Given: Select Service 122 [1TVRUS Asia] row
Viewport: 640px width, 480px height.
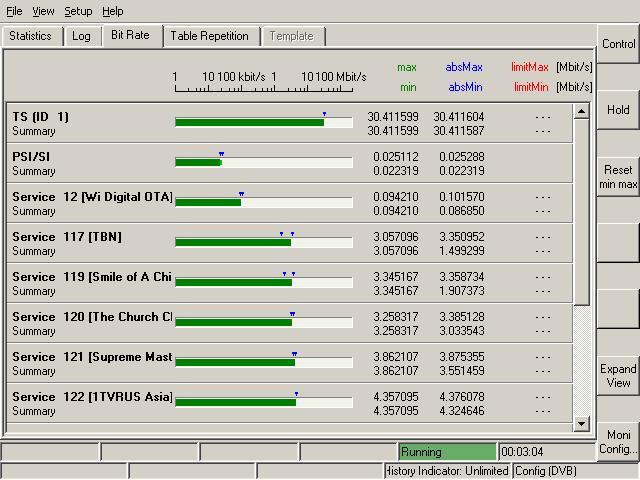Looking at the screenshot, I should 91,403.
